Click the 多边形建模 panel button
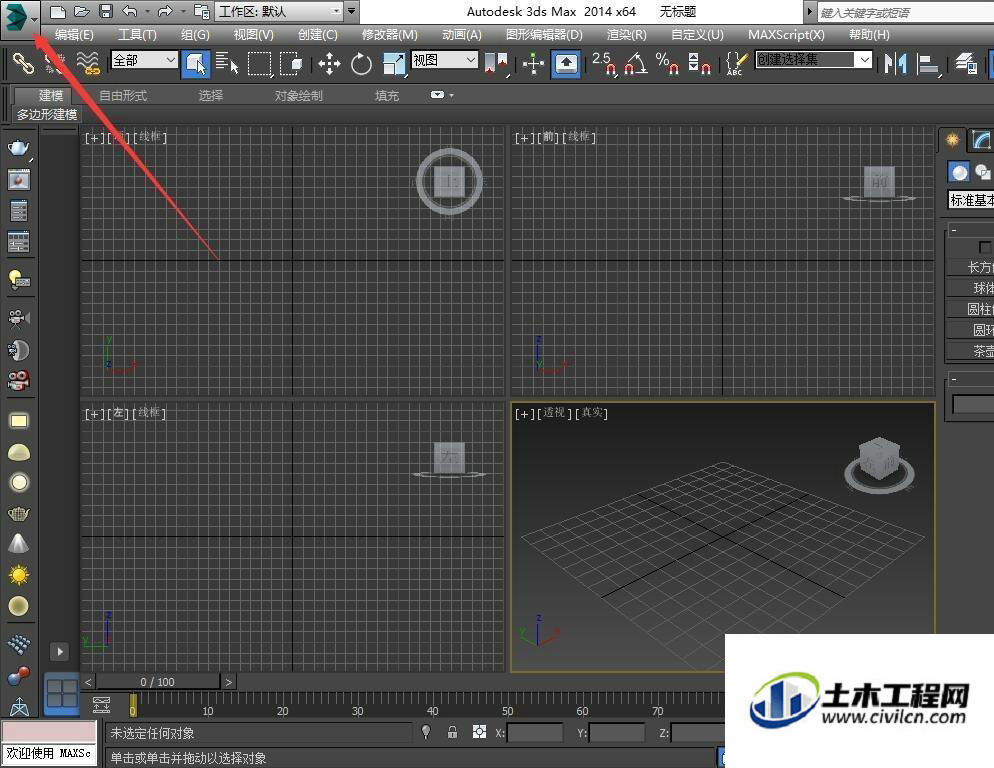Image resolution: width=994 pixels, height=768 pixels. 47,115
